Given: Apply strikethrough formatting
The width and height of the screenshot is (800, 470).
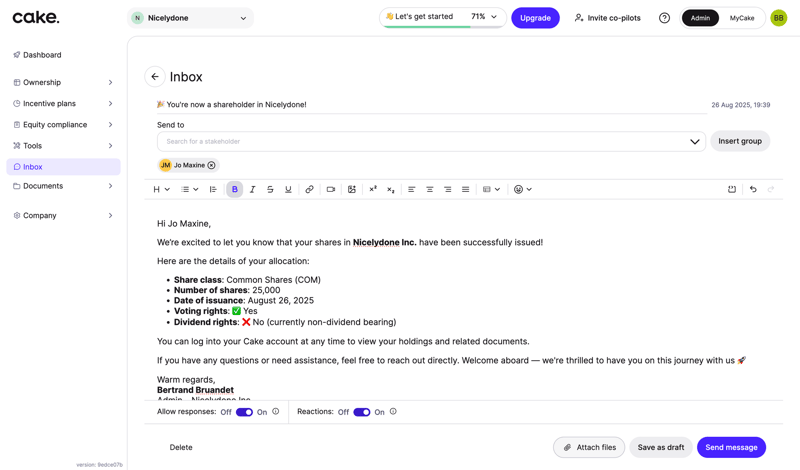Looking at the screenshot, I should click(x=270, y=189).
